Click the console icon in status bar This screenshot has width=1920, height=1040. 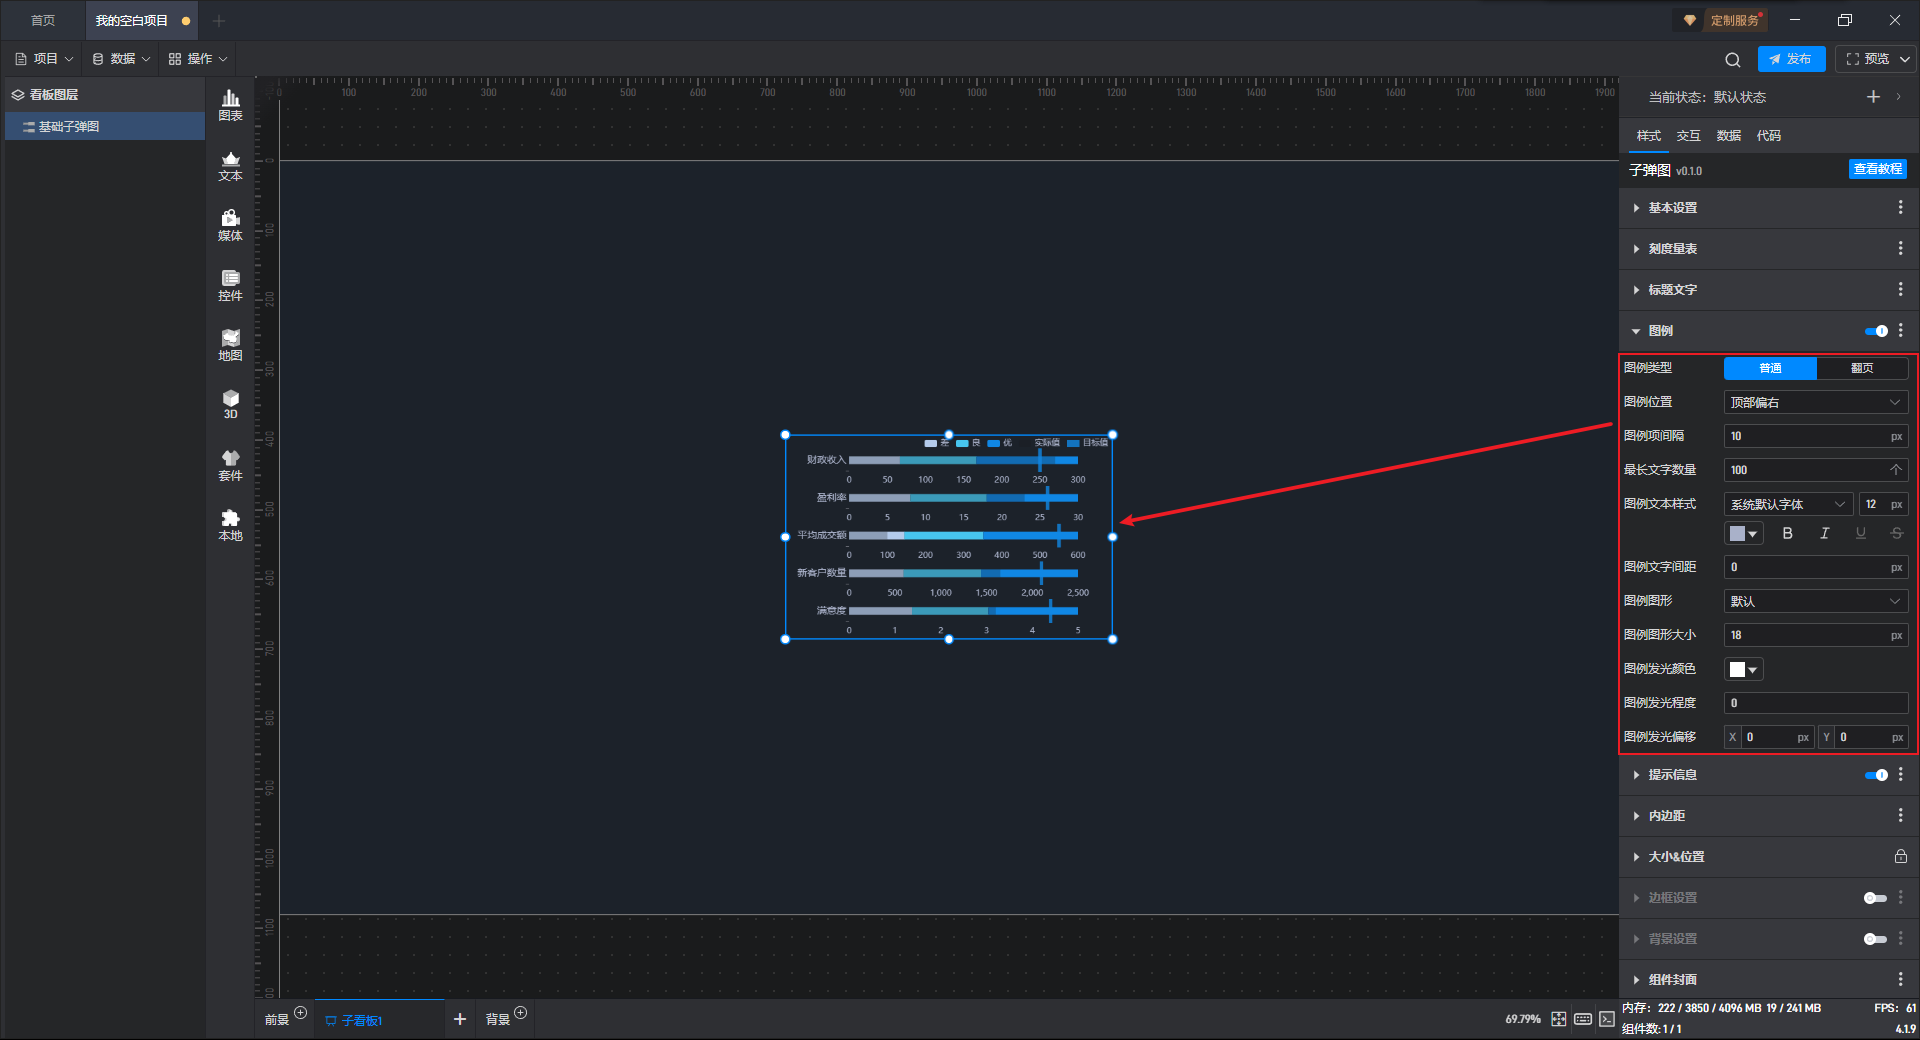(x=1606, y=1019)
